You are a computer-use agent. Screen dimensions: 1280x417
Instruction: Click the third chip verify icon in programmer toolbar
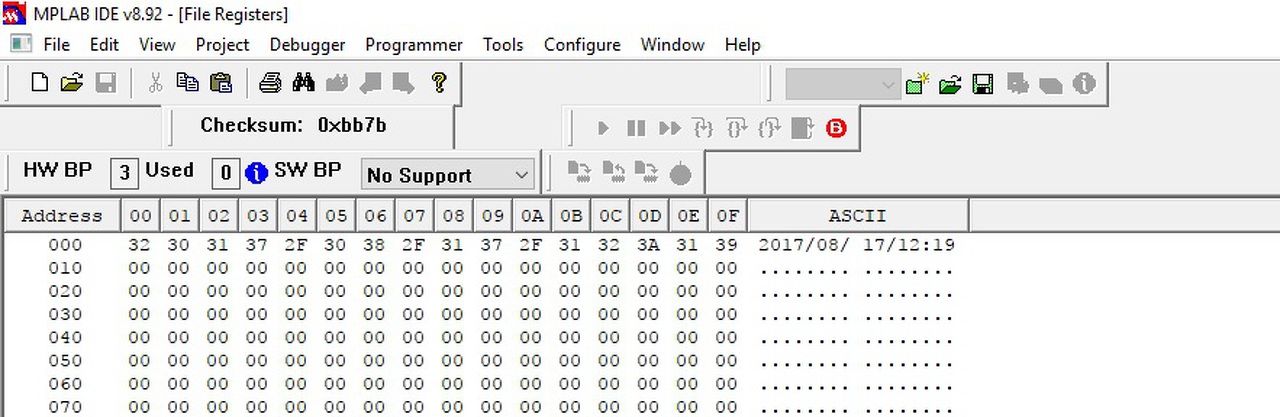pyautogui.click(x=646, y=173)
